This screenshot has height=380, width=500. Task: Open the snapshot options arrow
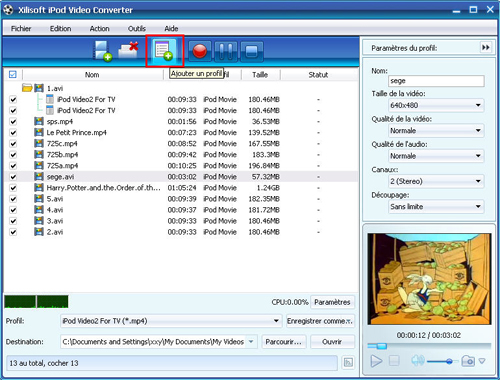pyautogui.click(x=482, y=361)
